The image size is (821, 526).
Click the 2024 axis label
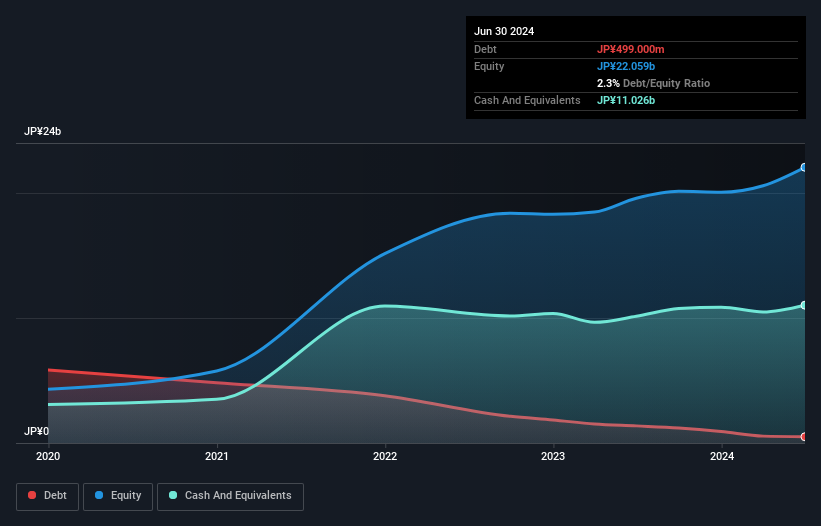[722, 456]
